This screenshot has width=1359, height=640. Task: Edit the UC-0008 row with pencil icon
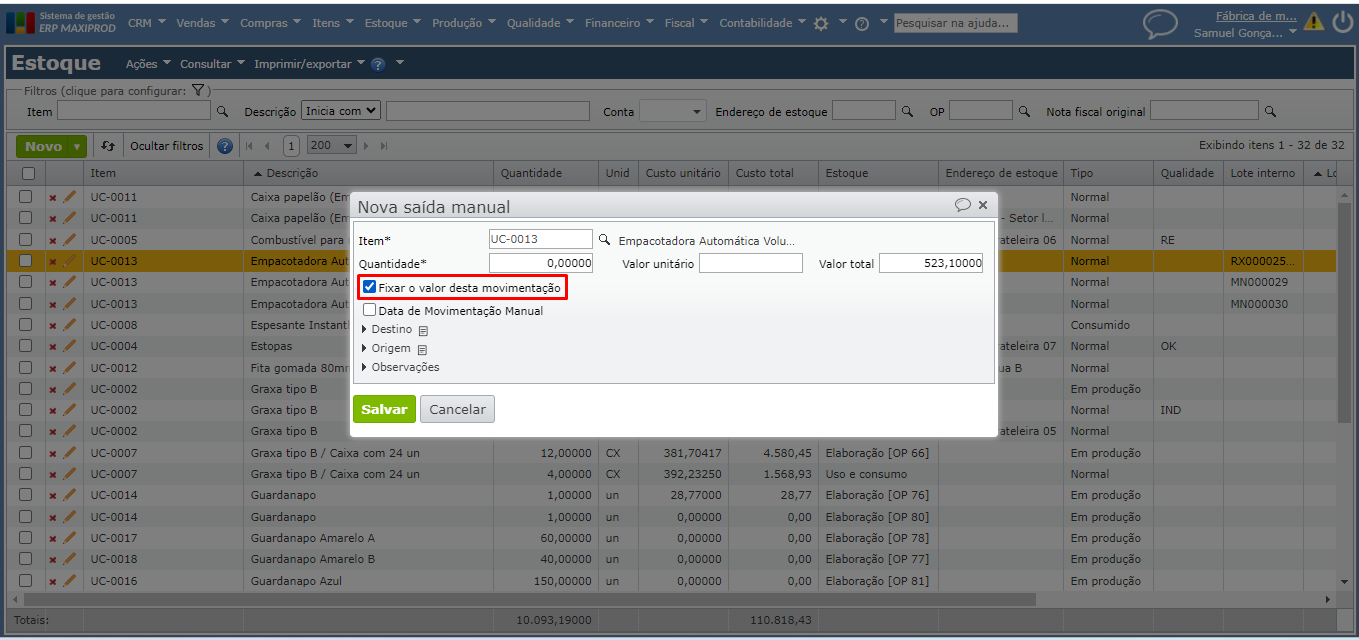69,325
